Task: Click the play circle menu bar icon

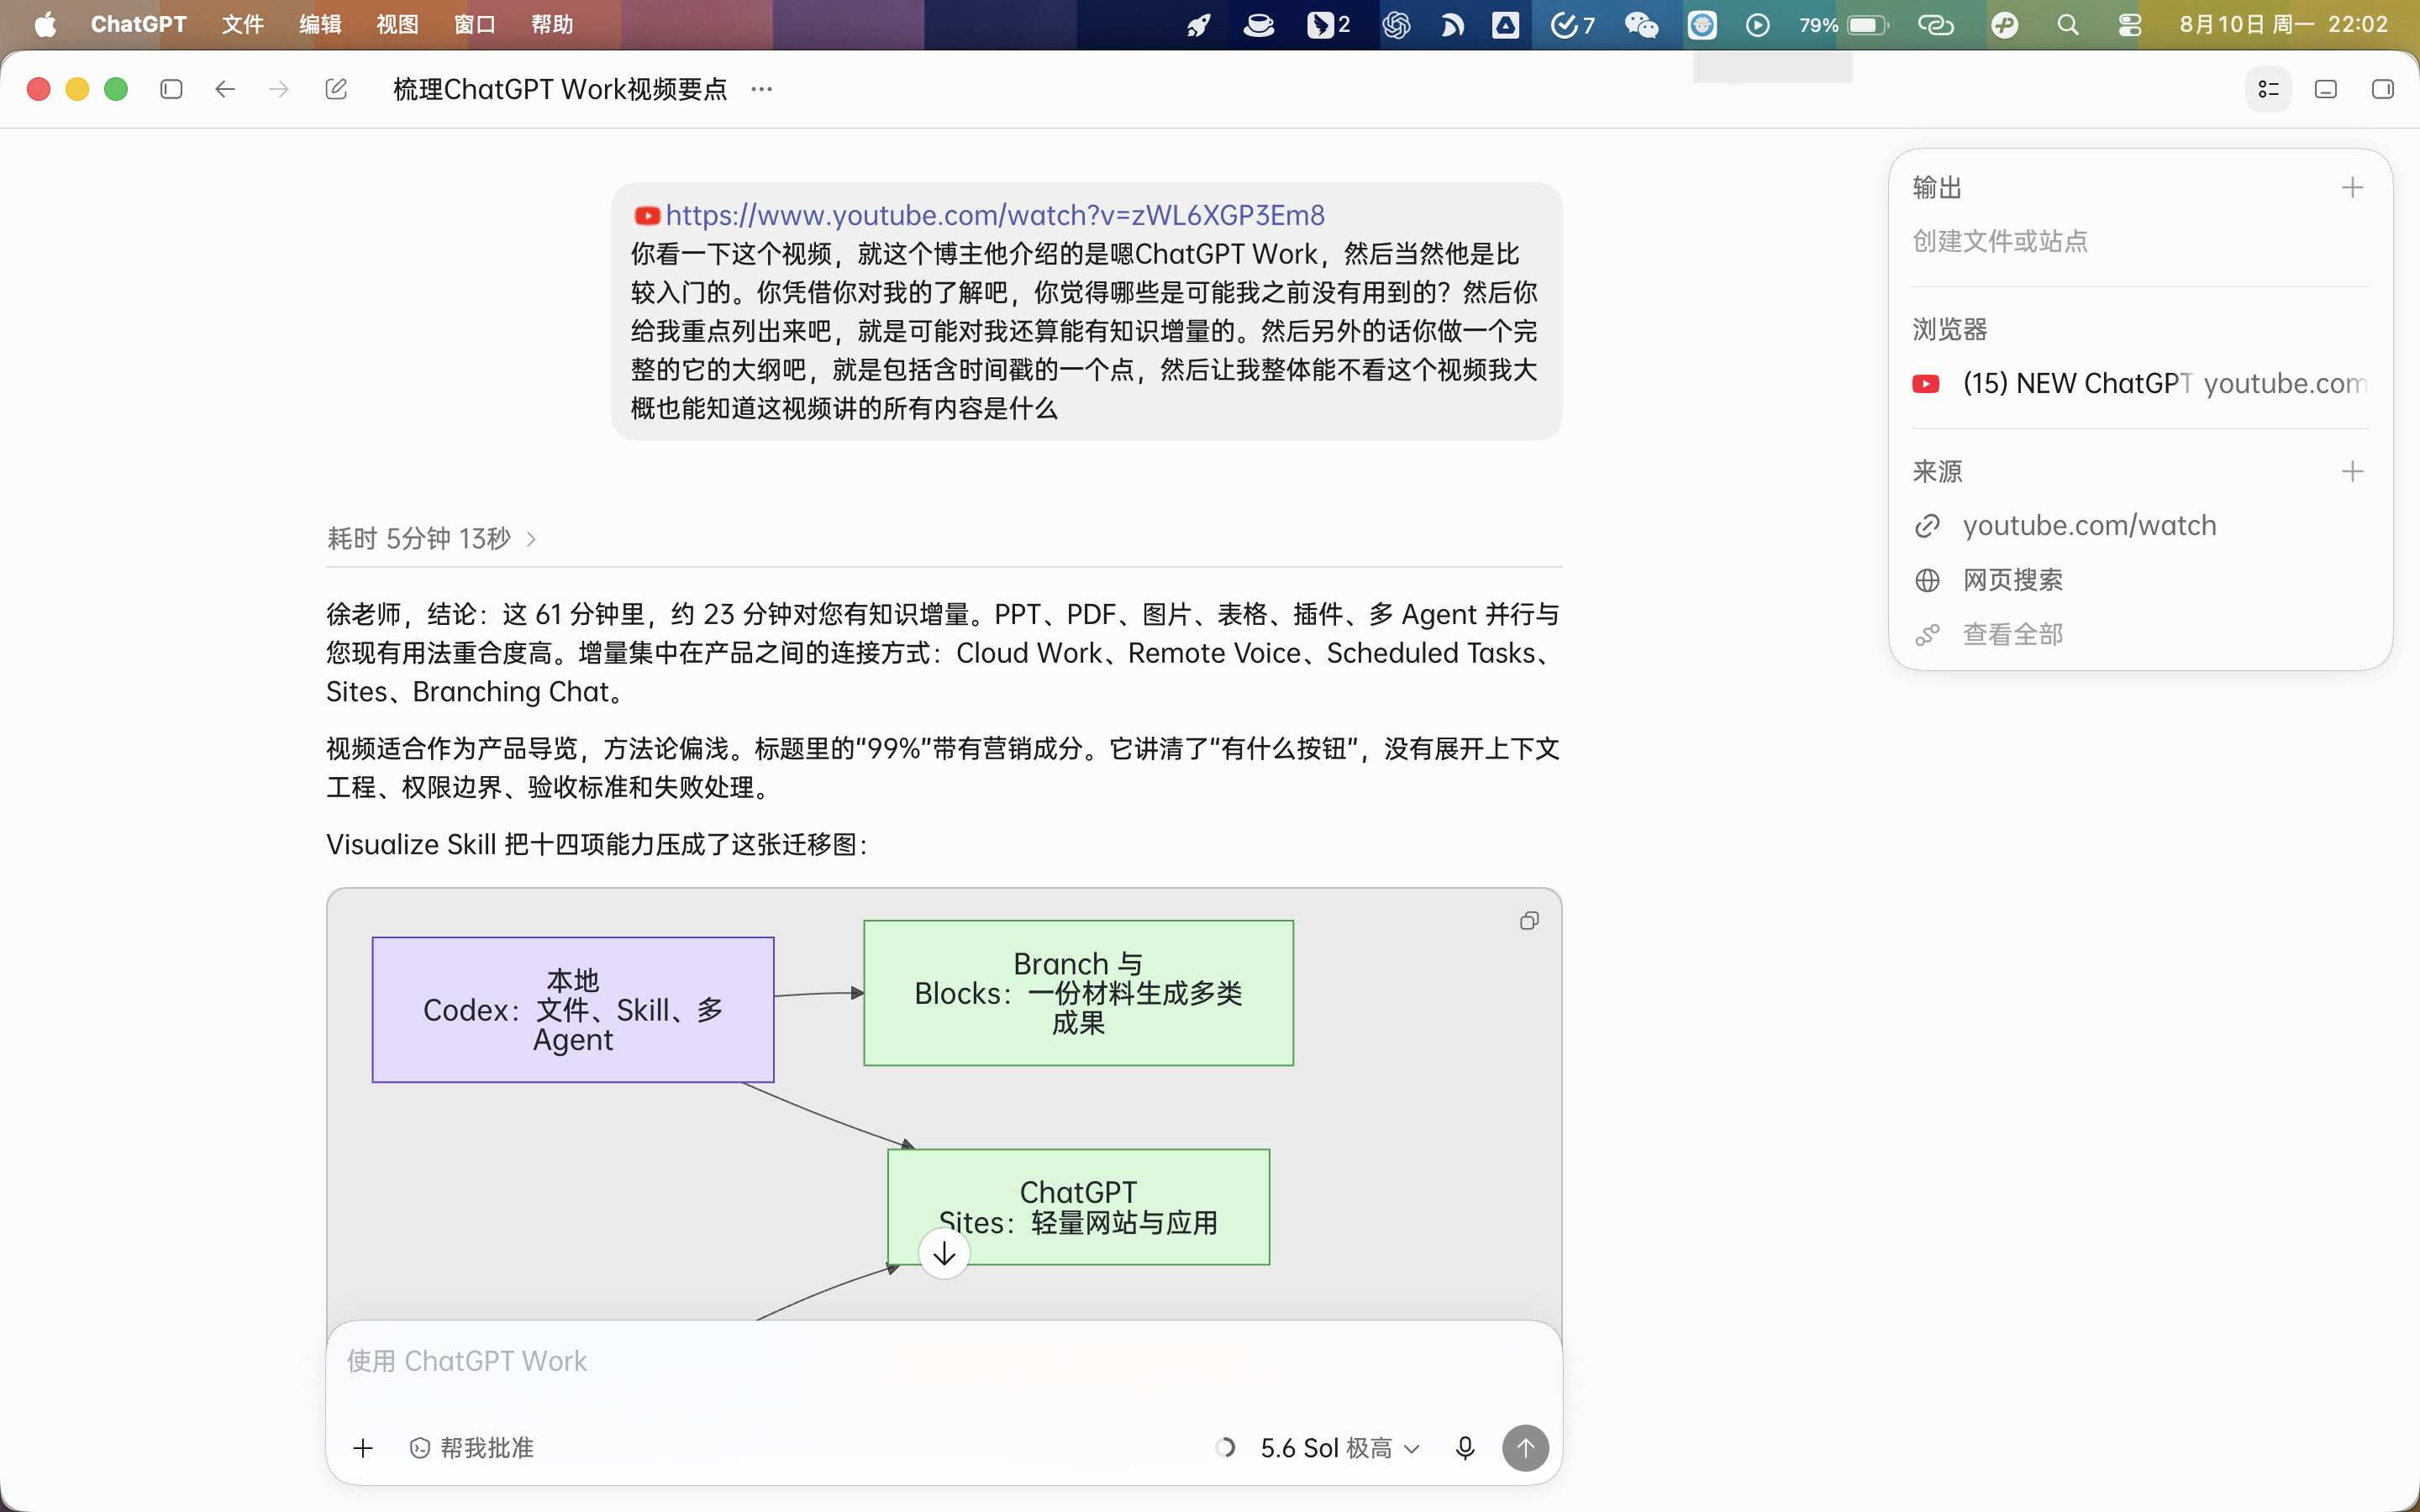Action: [x=1757, y=25]
